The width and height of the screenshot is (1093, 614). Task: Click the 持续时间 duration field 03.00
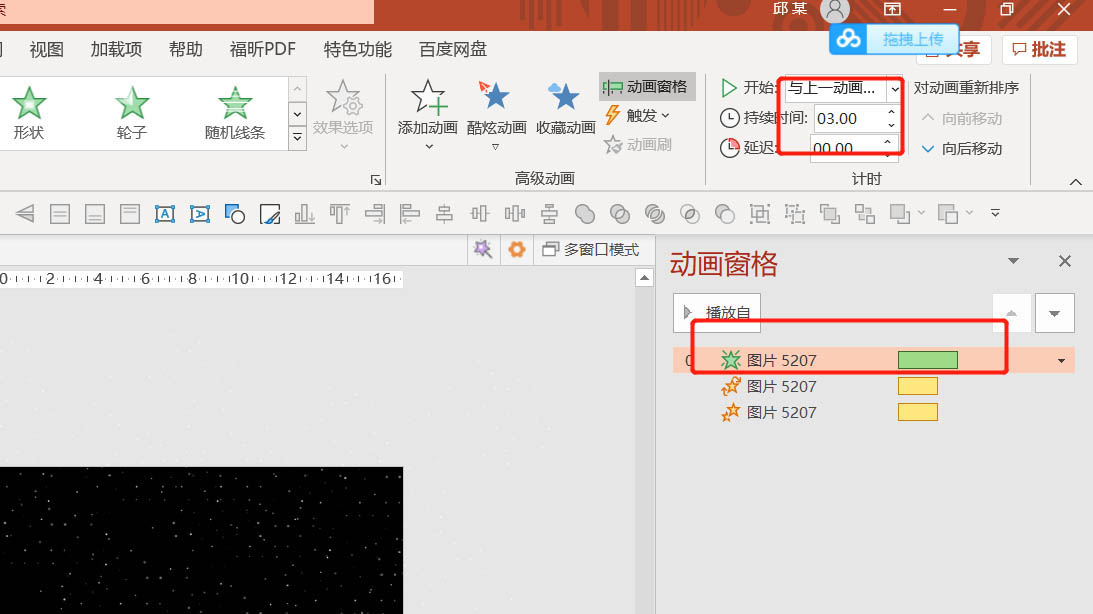point(848,118)
